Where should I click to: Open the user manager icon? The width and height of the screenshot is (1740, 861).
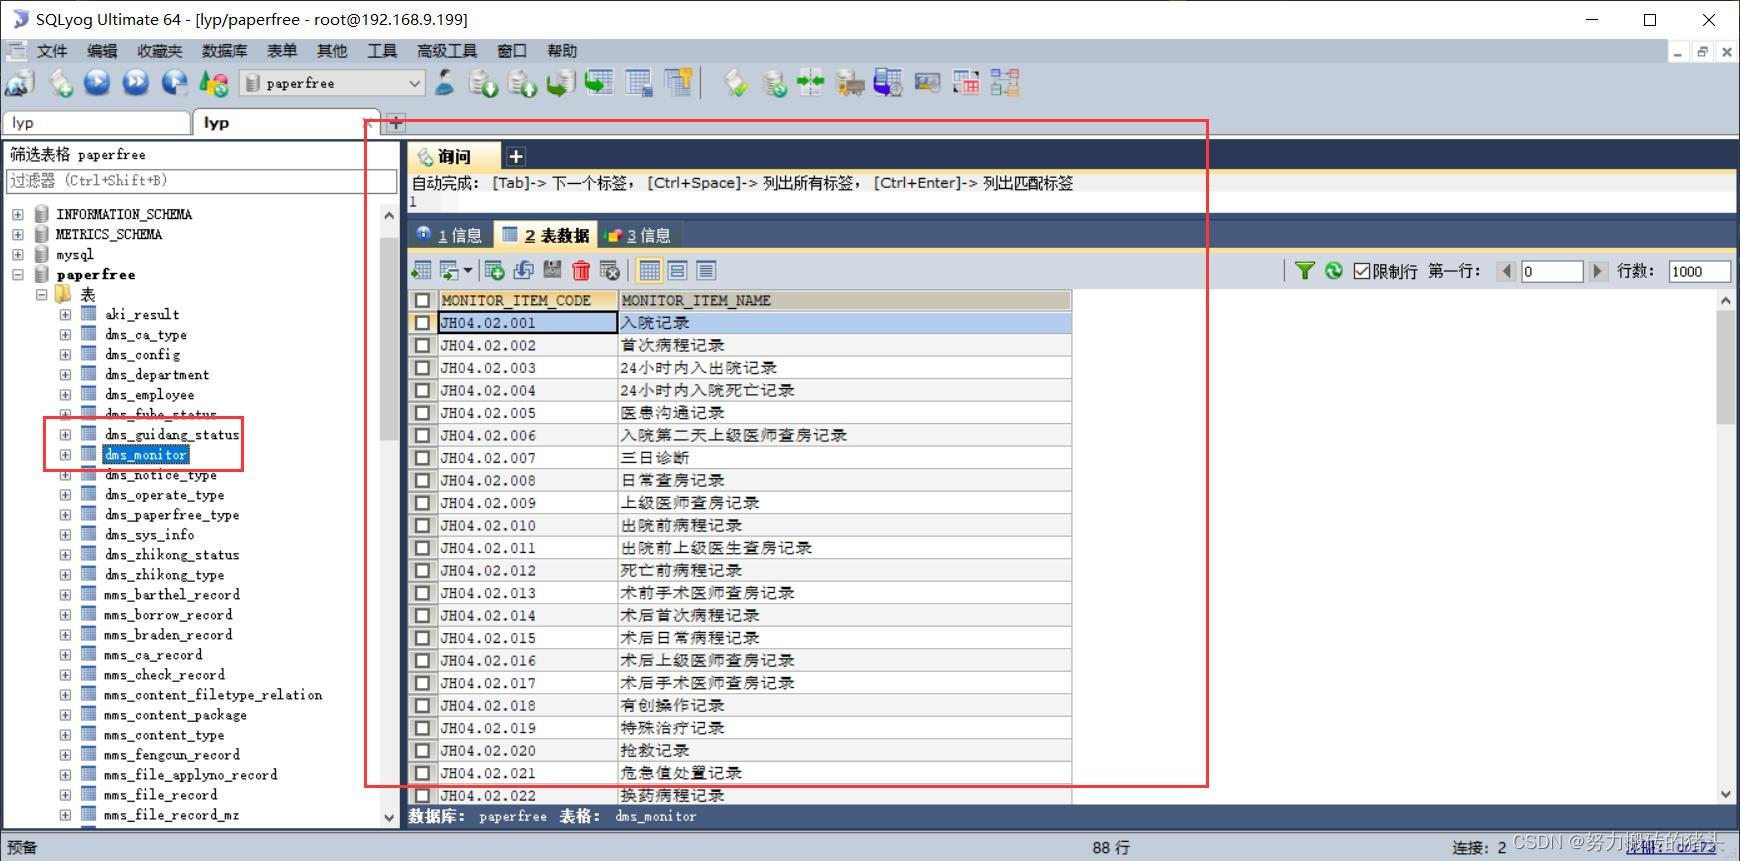click(x=445, y=83)
